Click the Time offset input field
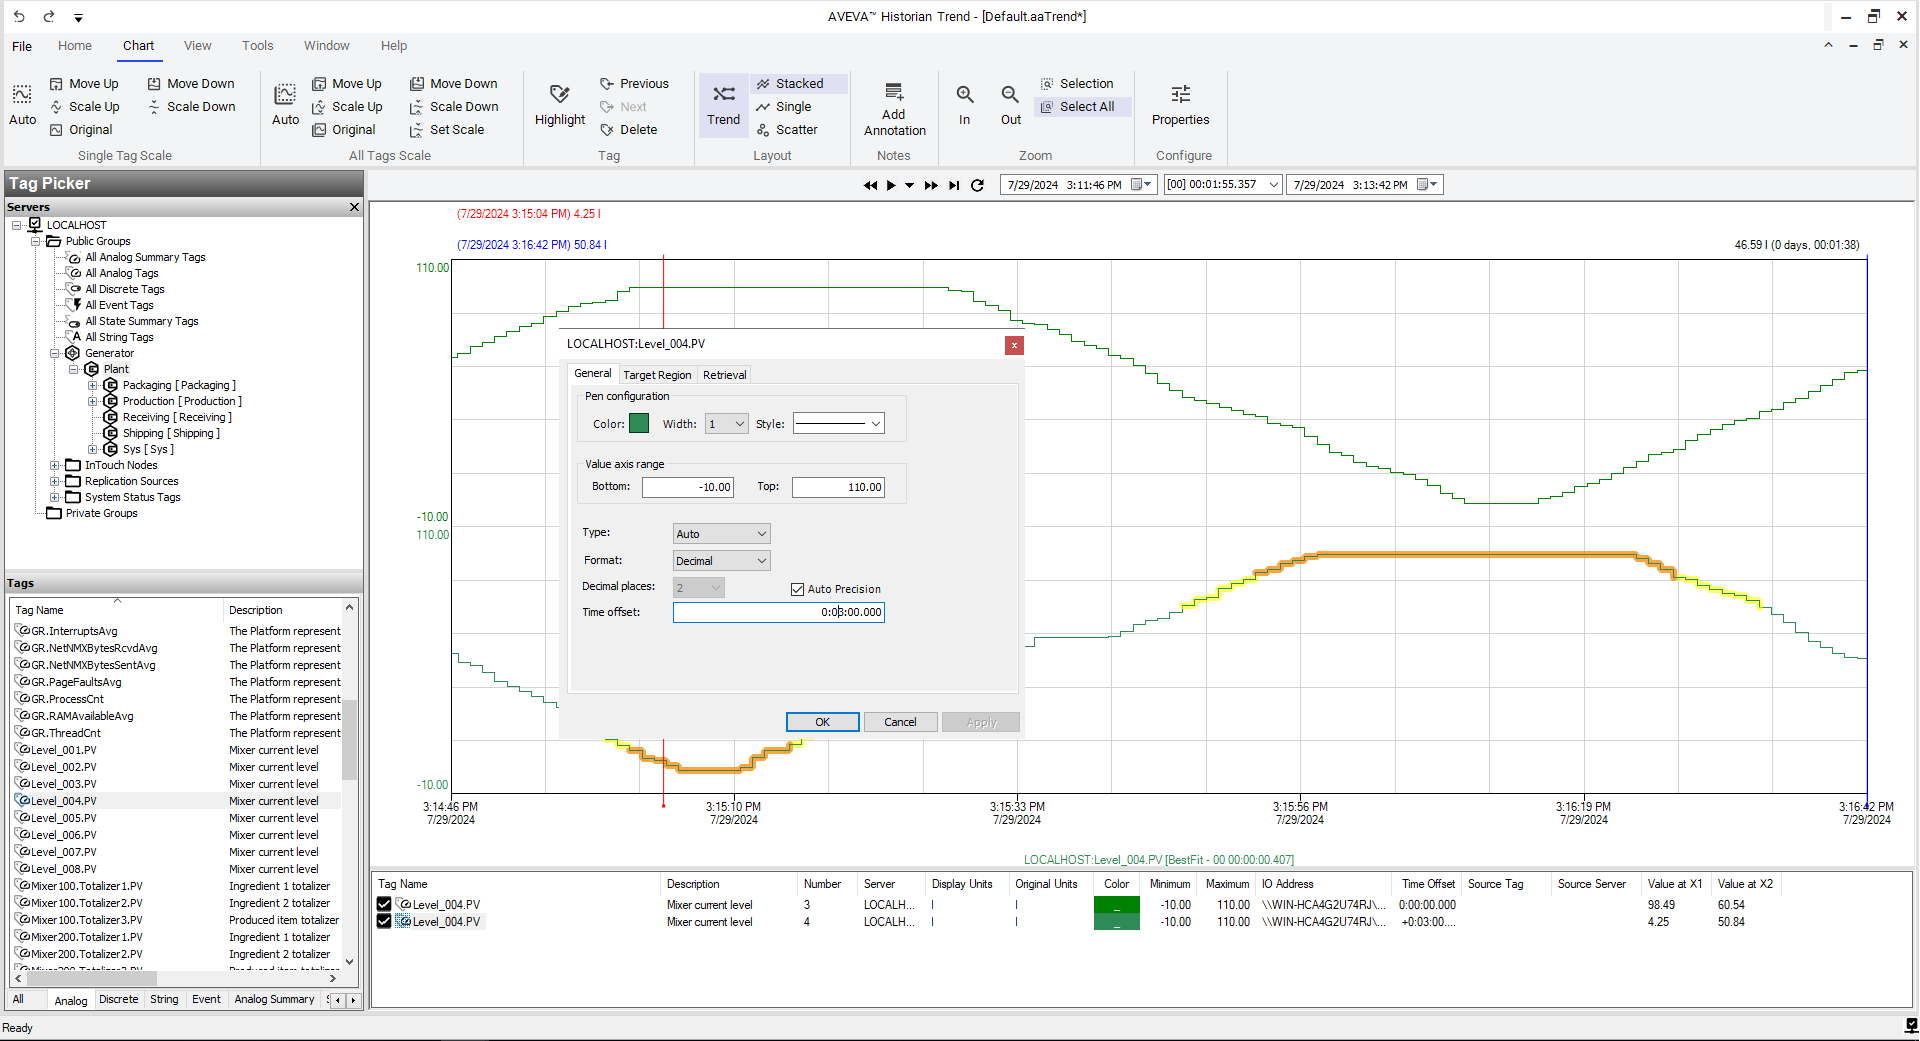 point(778,612)
